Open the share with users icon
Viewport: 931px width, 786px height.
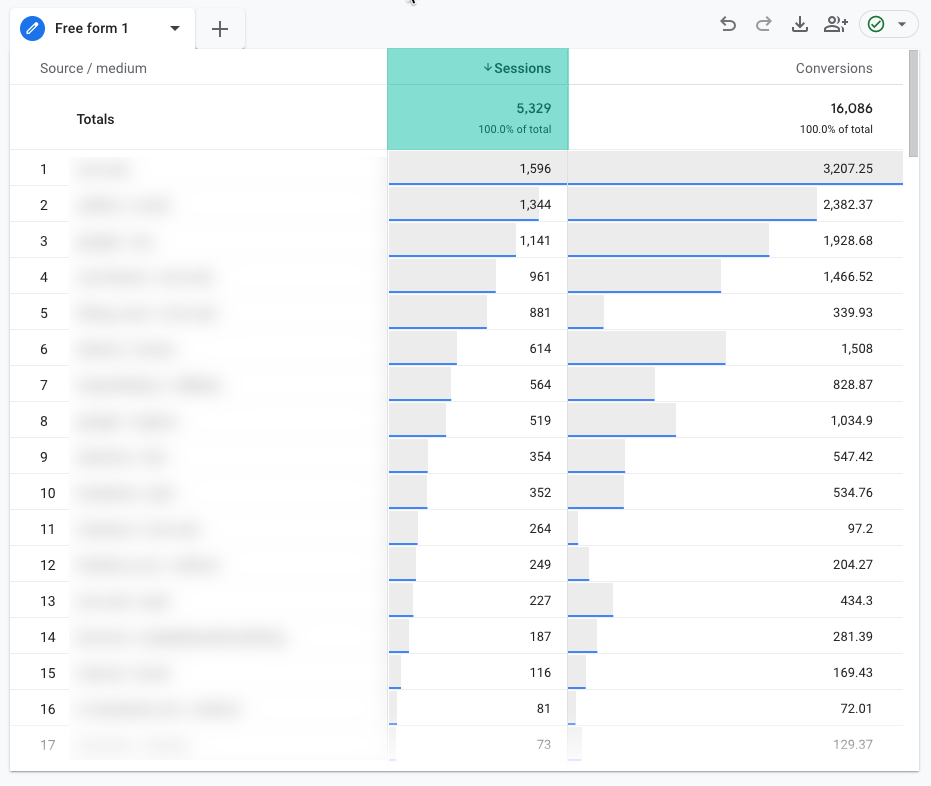coord(835,25)
